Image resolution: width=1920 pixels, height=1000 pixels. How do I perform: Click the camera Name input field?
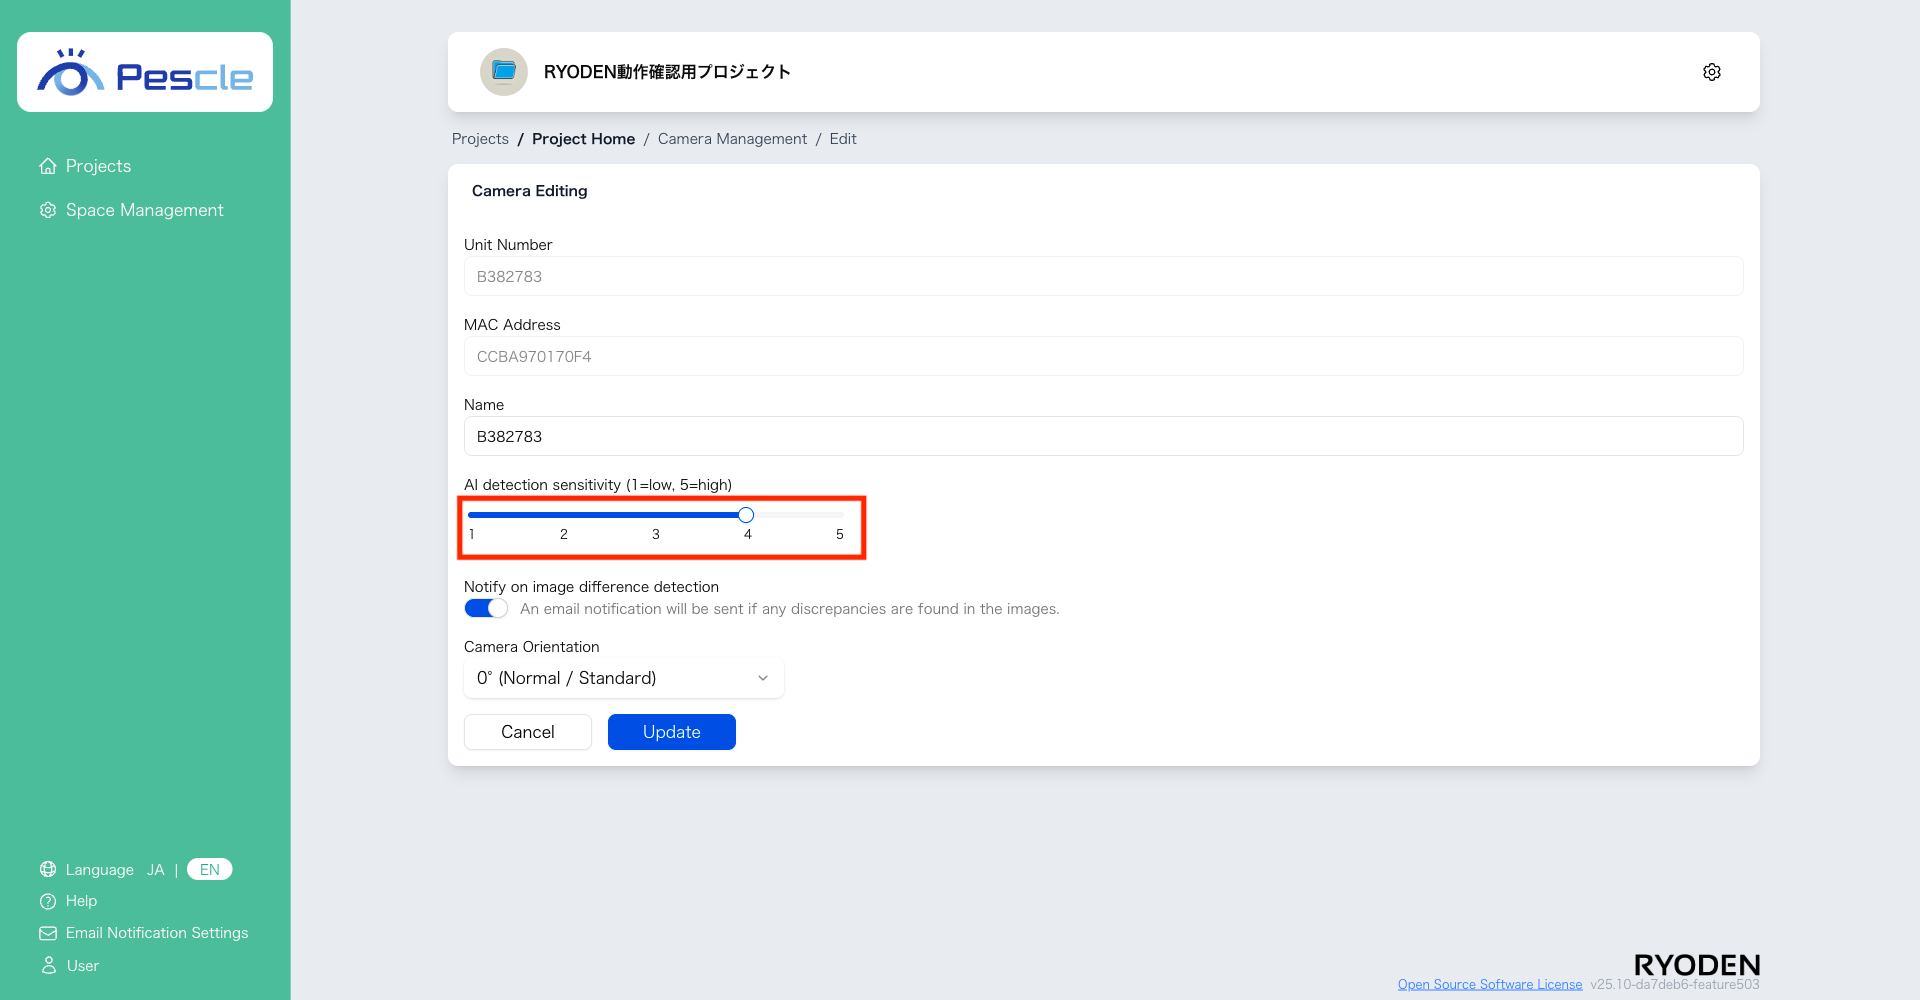pos(1103,437)
